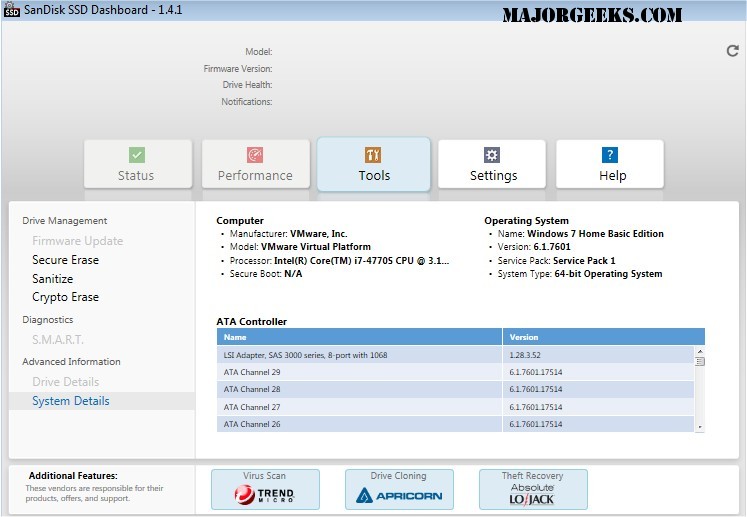Image resolution: width=747 pixels, height=517 pixels.
Task: Click Windows 7 Home Basic Edition name
Action: pyautogui.click(x=595, y=233)
